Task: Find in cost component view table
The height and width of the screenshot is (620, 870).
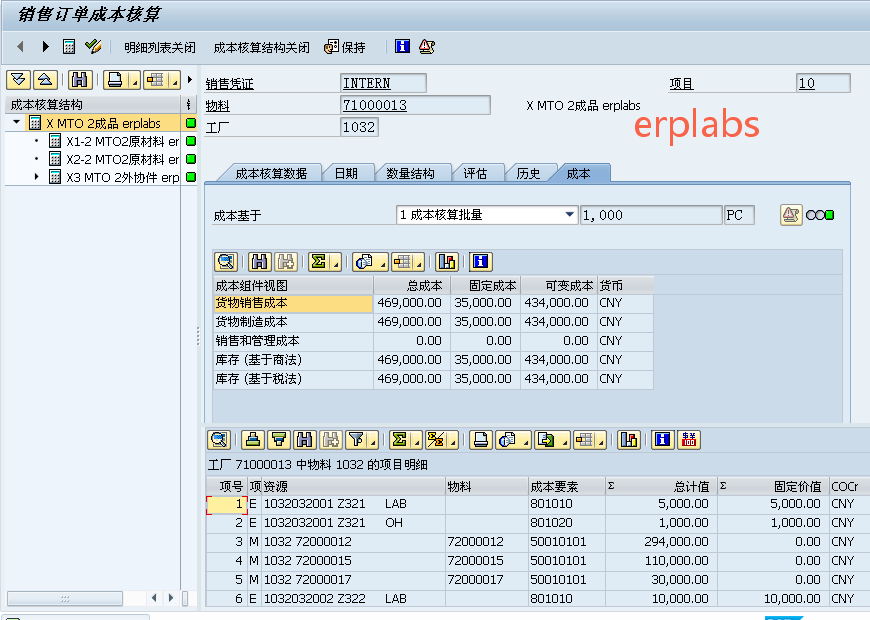Action: pyautogui.click(x=260, y=261)
